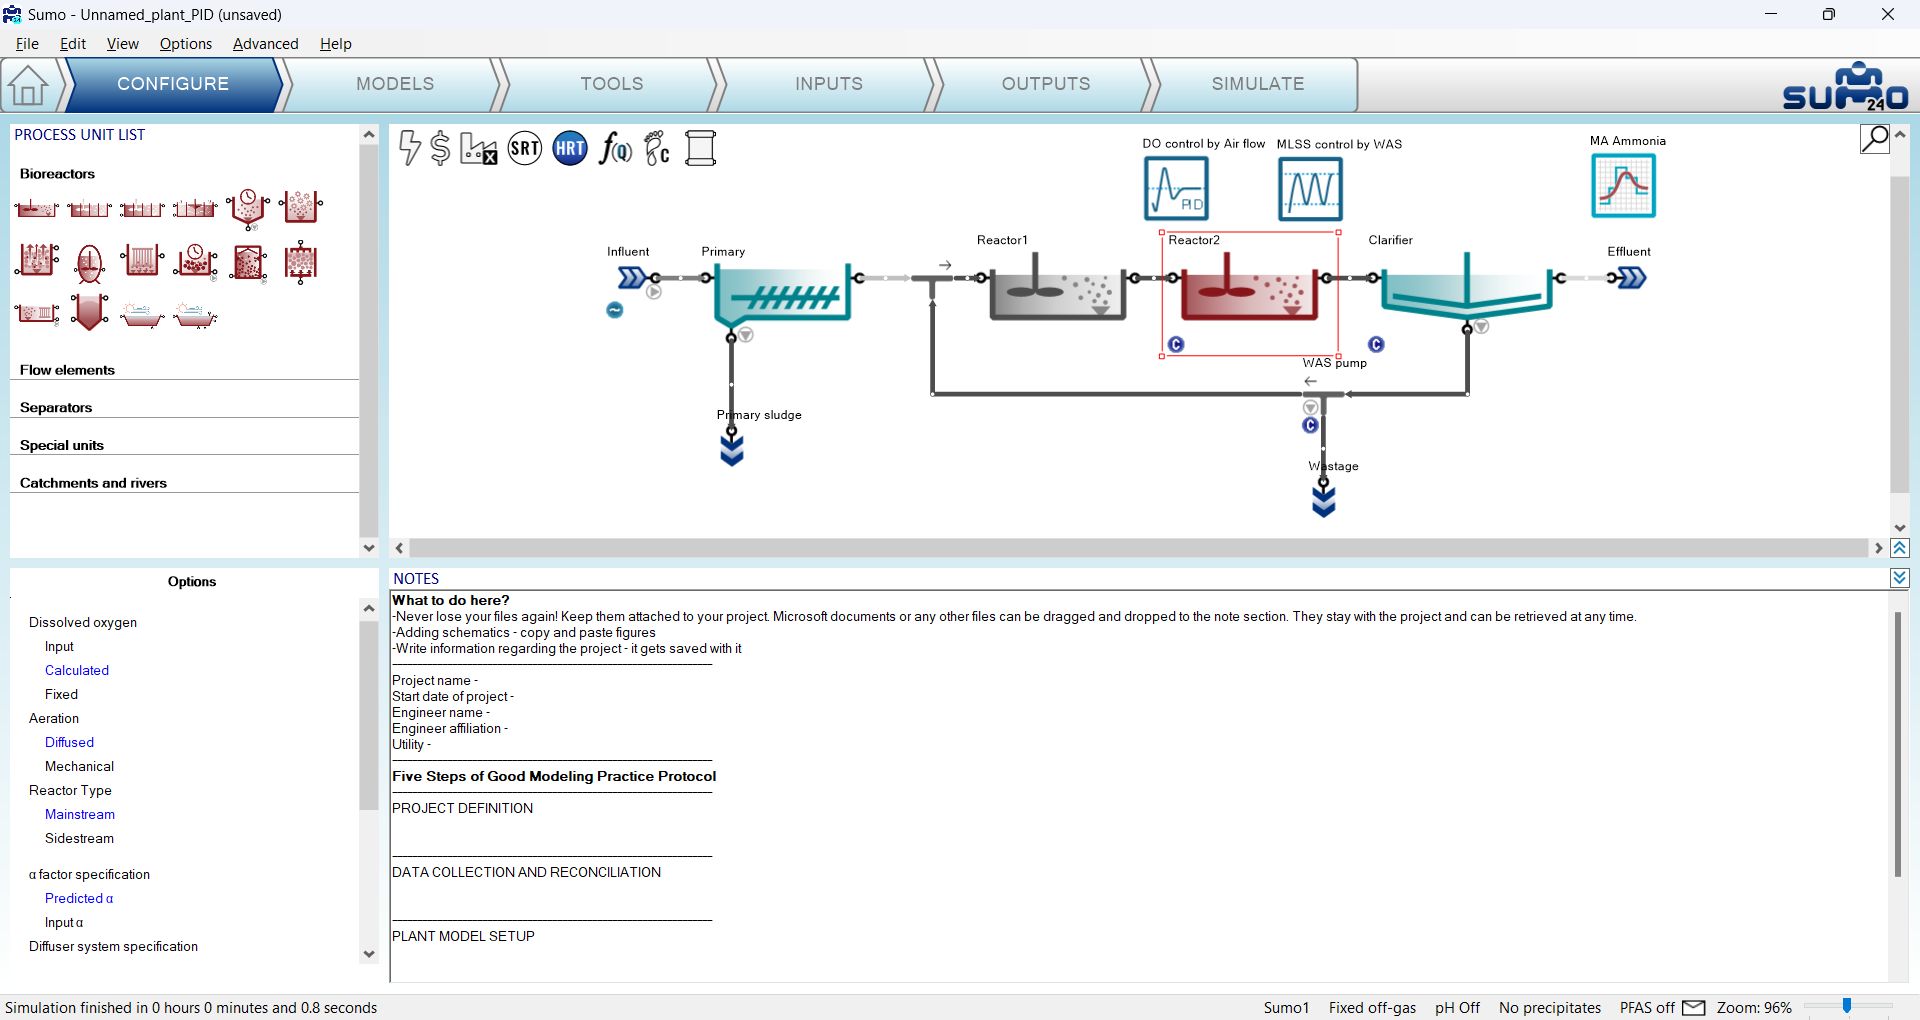The width and height of the screenshot is (1920, 1020).
Task: Open the Options menu
Action: [186, 44]
